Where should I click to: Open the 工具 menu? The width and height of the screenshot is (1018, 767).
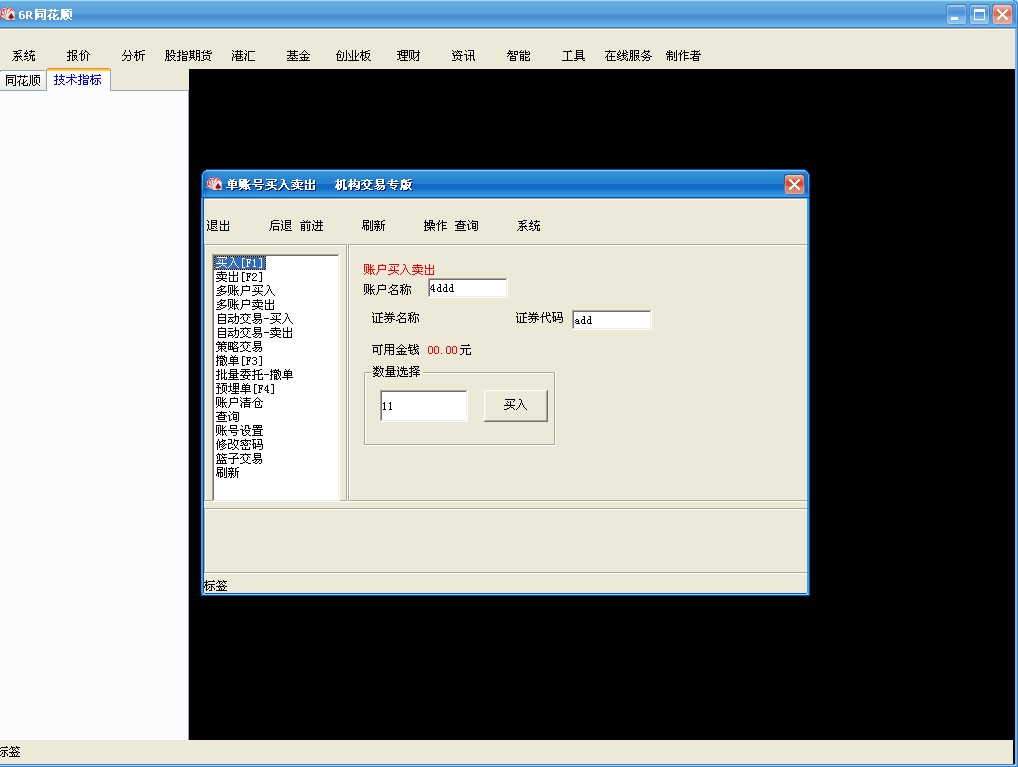pos(573,56)
